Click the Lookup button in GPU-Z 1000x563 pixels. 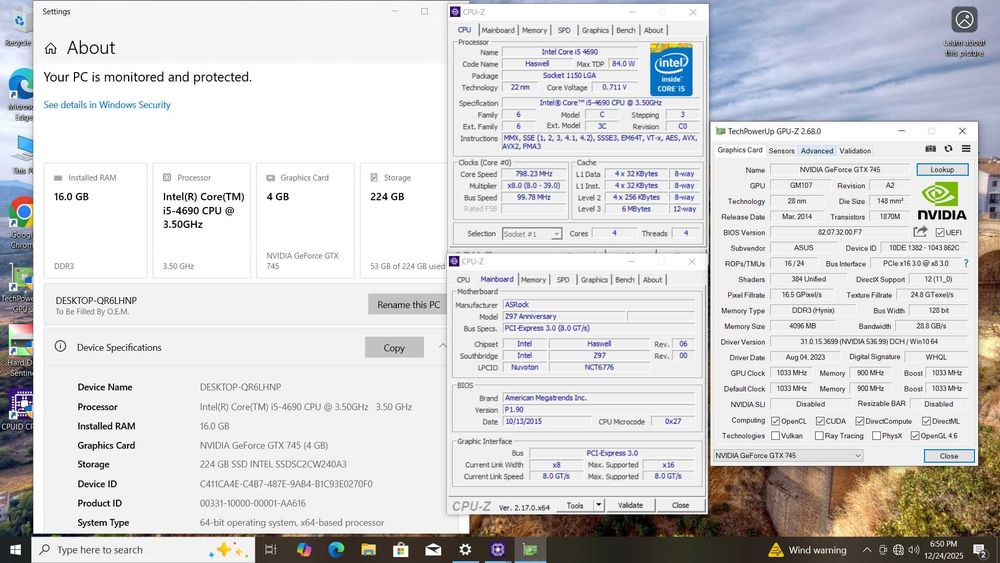click(x=942, y=170)
